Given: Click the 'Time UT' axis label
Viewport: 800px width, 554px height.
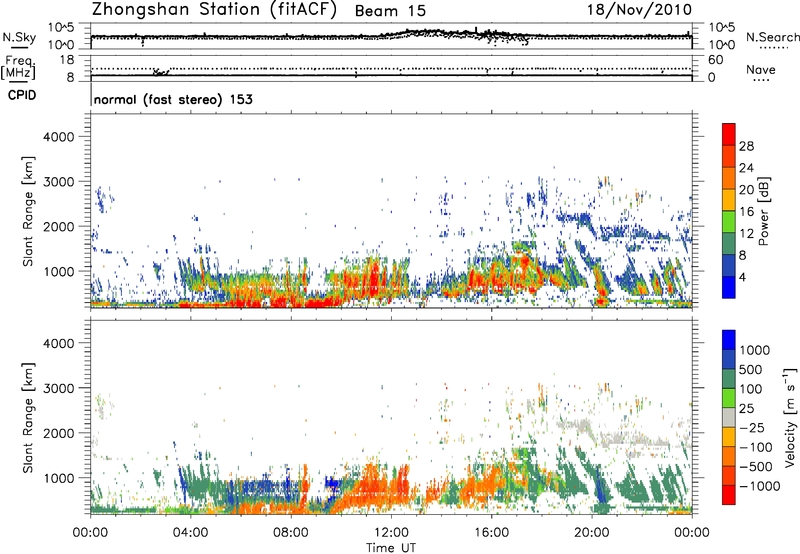Looking at the screenshot, I should pos(391,547).
